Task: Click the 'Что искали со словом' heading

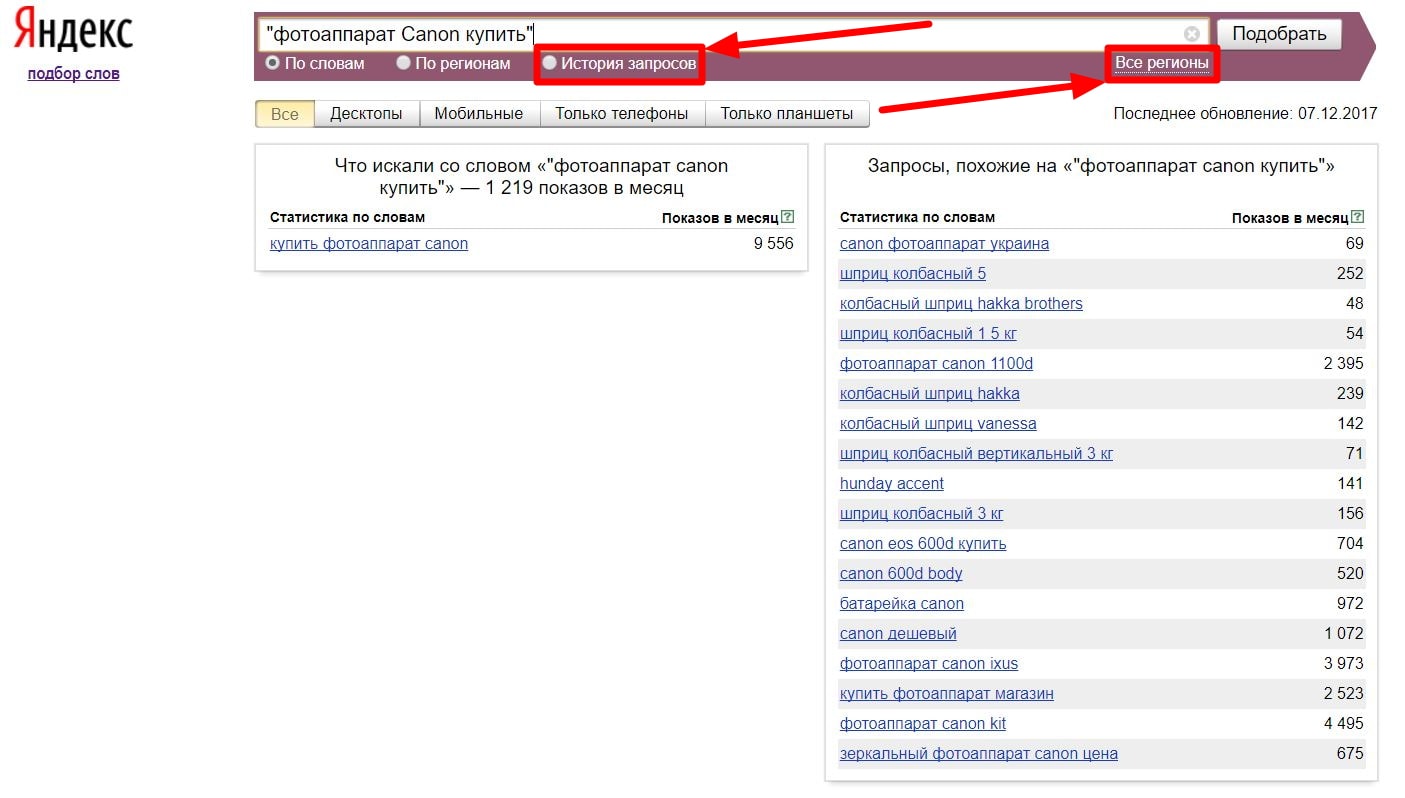Action: tap(531, 177)
